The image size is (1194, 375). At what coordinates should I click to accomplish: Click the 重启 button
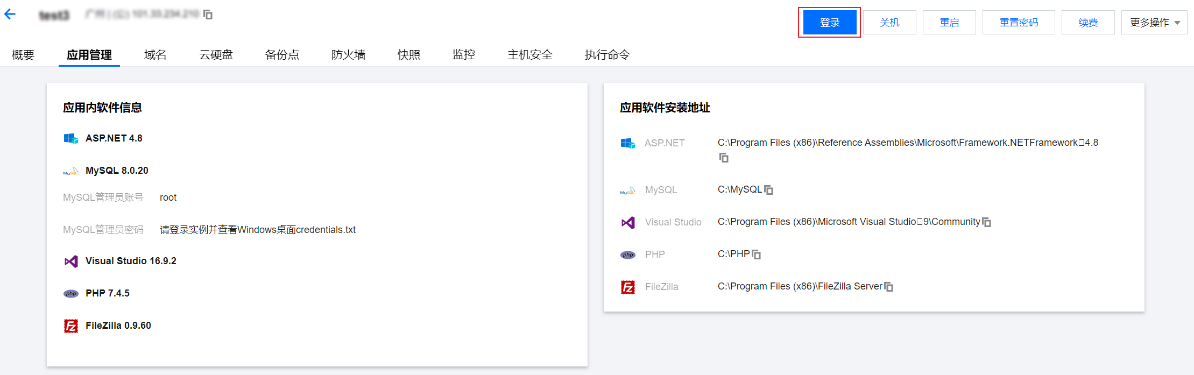coord(949,23)
